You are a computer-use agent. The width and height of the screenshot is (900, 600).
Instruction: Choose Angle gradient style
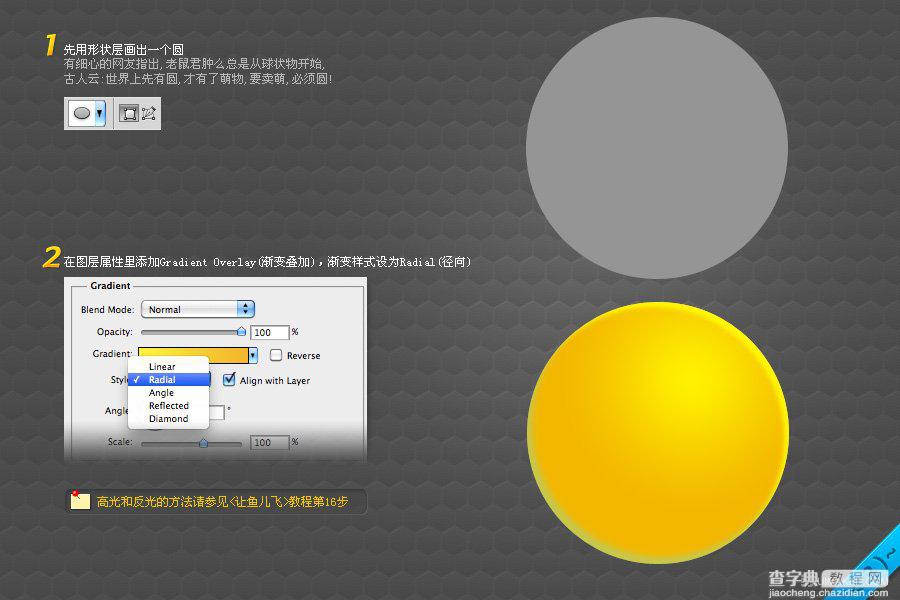(169, 393)
